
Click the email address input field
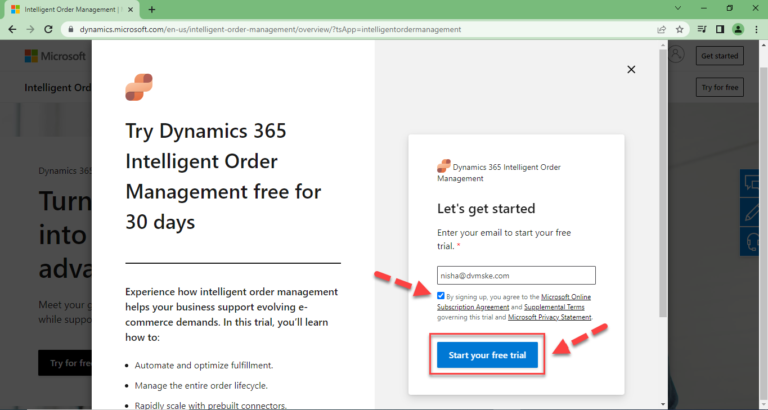point(516,275)
